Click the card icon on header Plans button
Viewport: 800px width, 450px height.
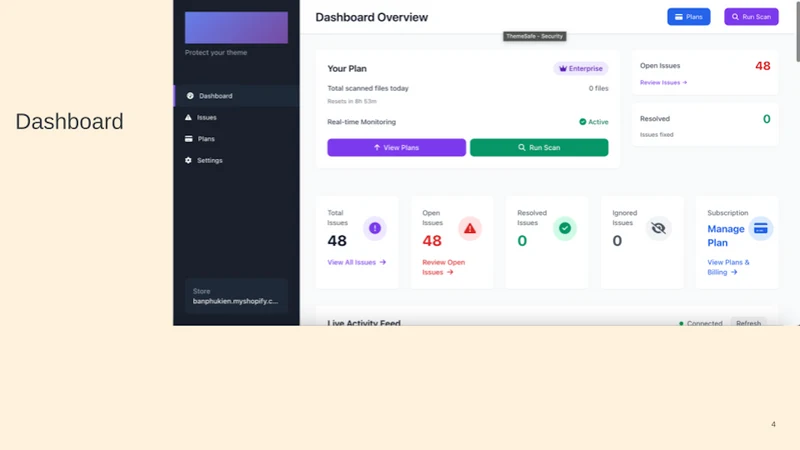point(679,17)
